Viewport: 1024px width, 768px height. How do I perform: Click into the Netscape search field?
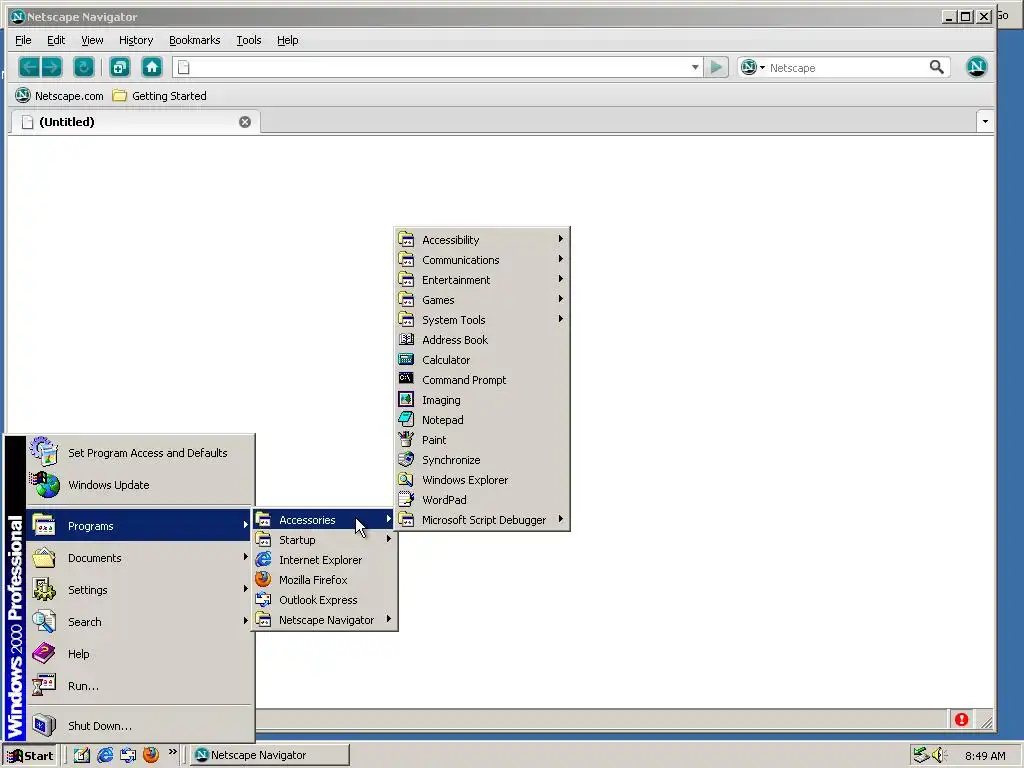[846, 67]
